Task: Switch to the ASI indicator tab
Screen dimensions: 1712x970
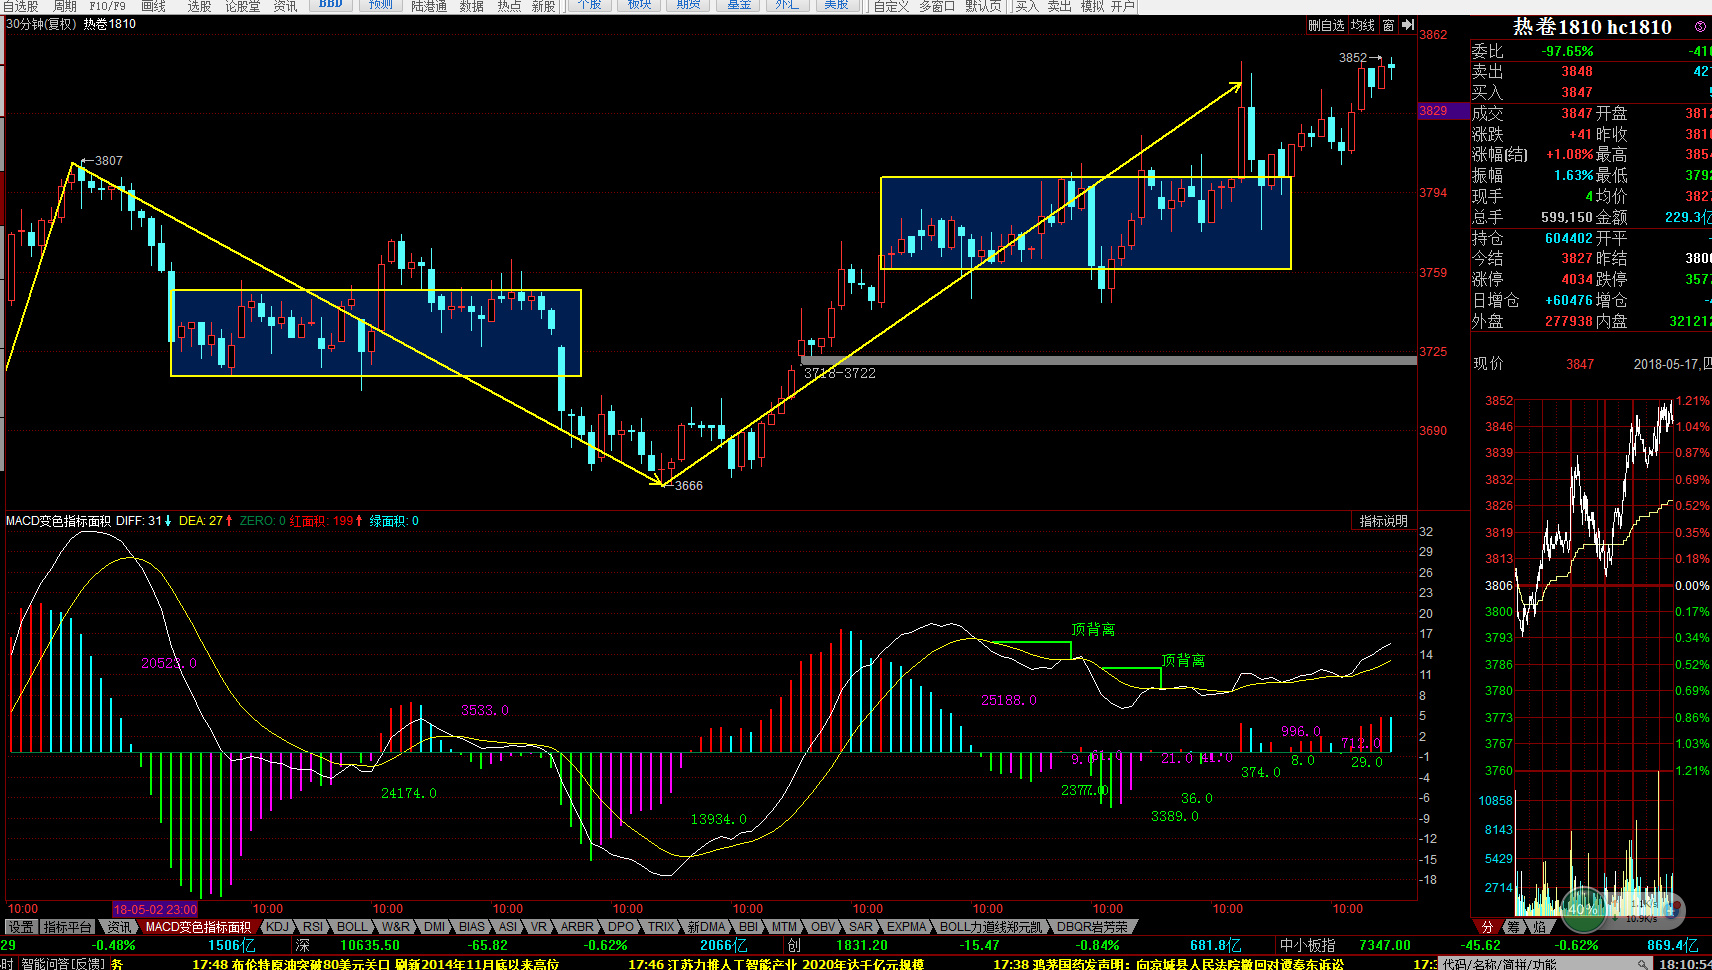Action: [508, 927]
